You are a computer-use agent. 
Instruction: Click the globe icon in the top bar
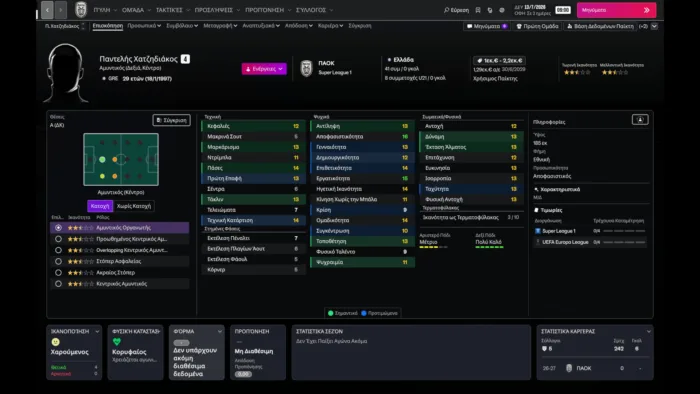502,10
